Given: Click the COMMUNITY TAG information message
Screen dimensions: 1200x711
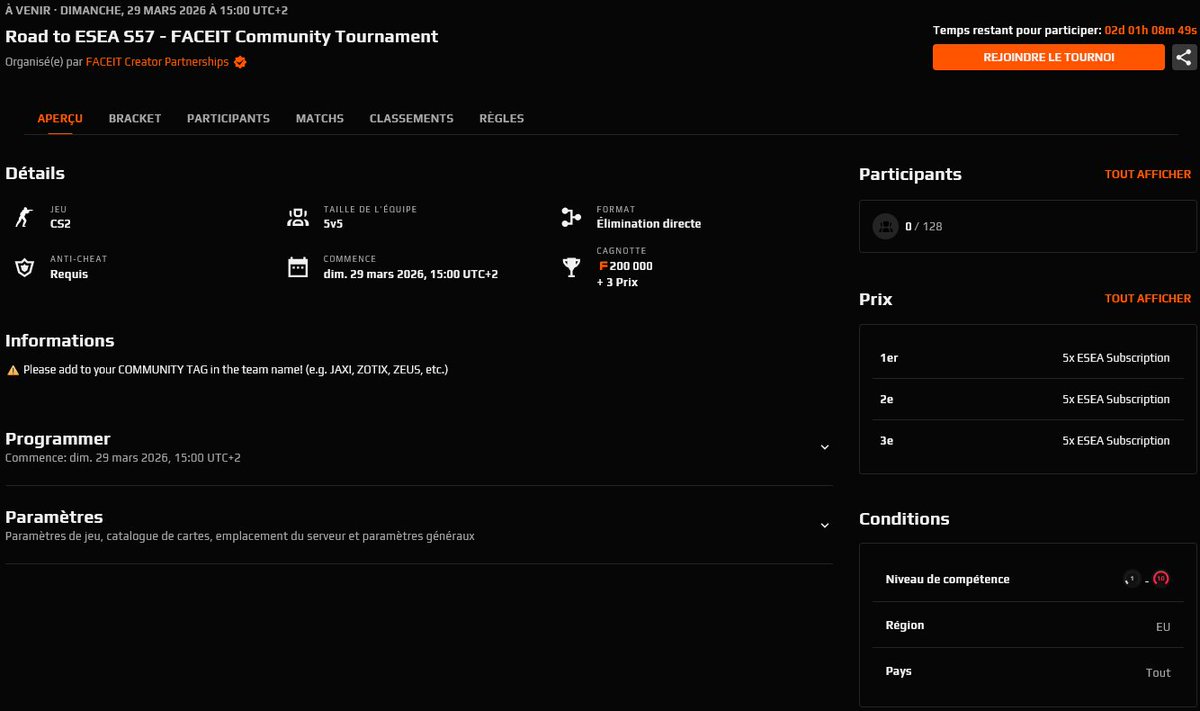Looking at the screenshot, I should 236,370.
